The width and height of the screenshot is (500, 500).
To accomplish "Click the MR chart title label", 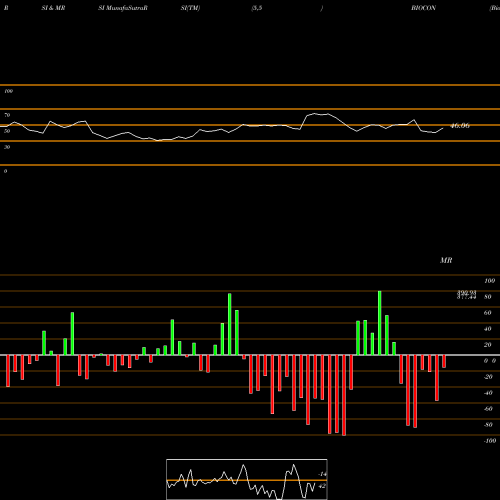I will coord(446,260).
